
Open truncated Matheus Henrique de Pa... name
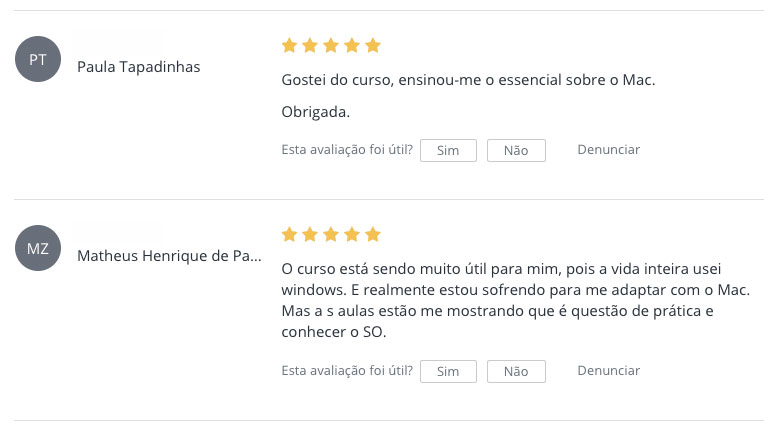[x=169, y=256]
